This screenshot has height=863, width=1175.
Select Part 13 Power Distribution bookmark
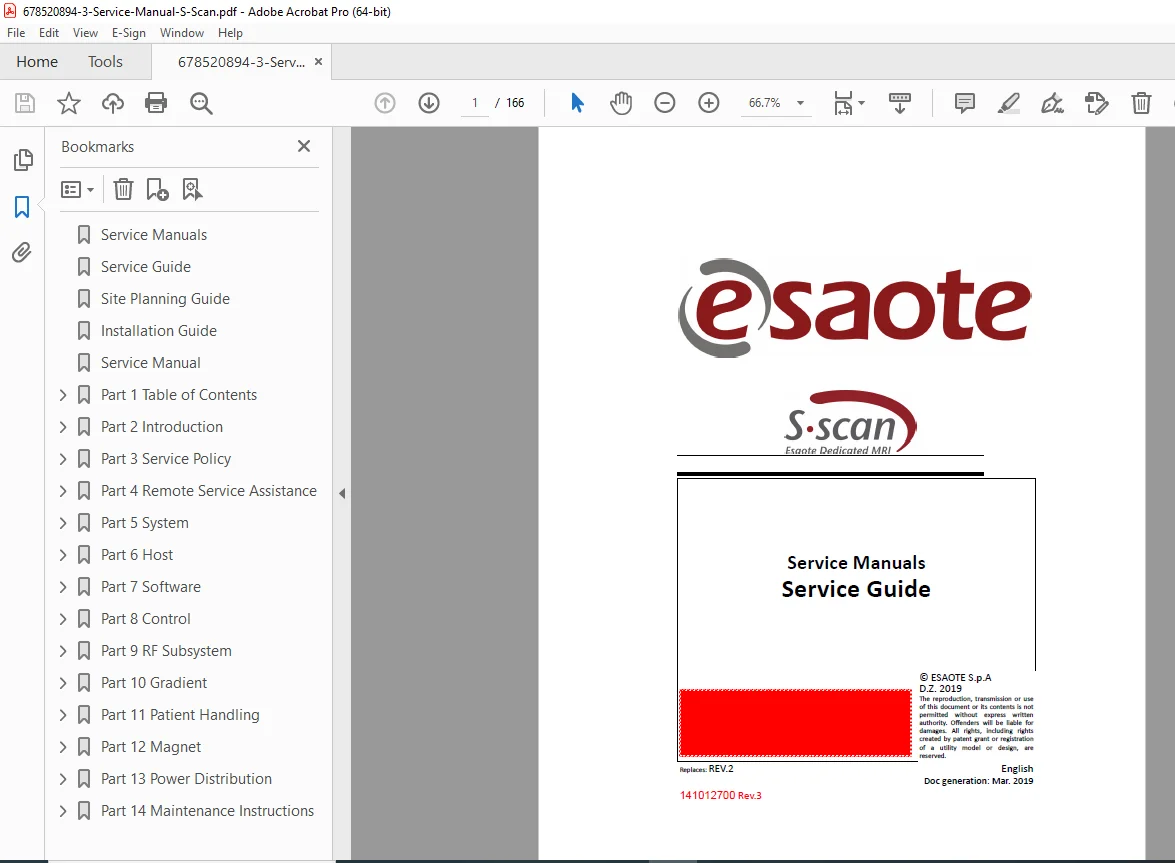pyautogui.click(x=186, y=779)
